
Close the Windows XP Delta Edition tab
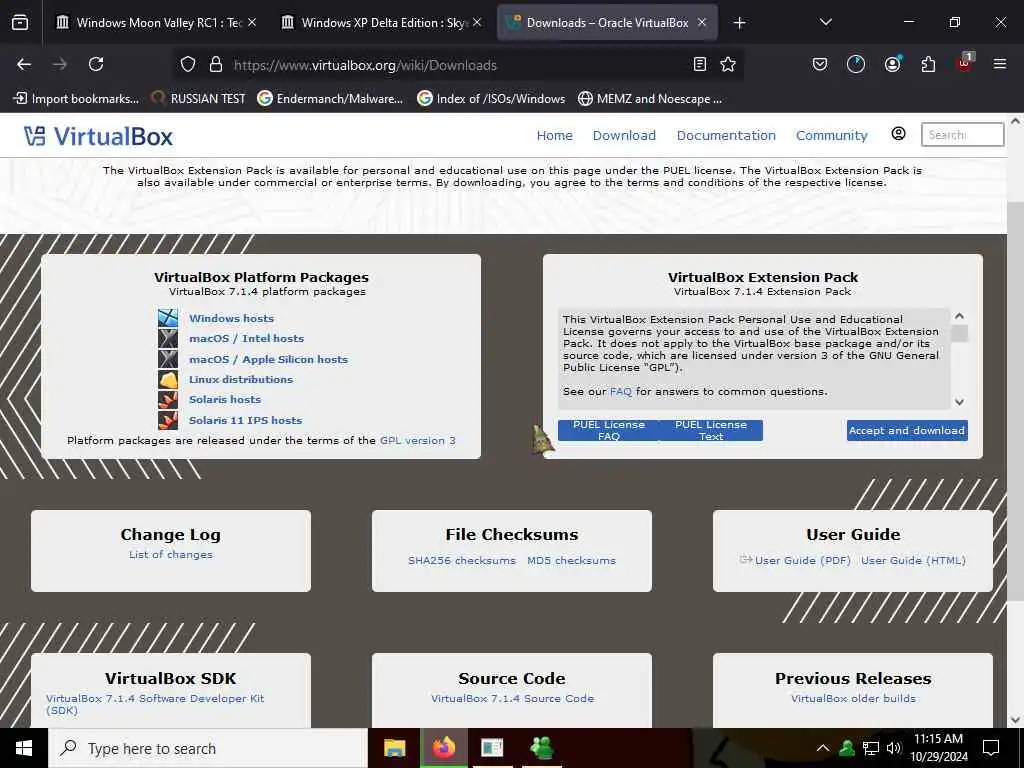(x=477, y=22)
